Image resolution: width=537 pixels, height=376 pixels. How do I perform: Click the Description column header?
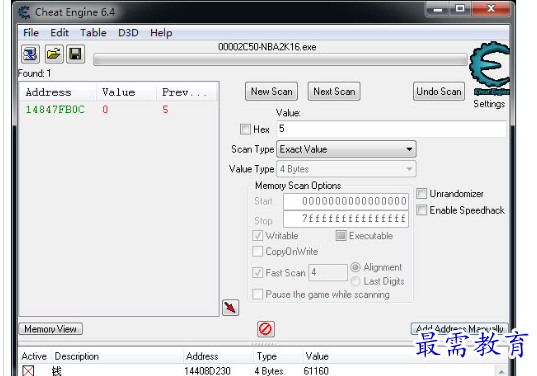(x=77, y=356)
